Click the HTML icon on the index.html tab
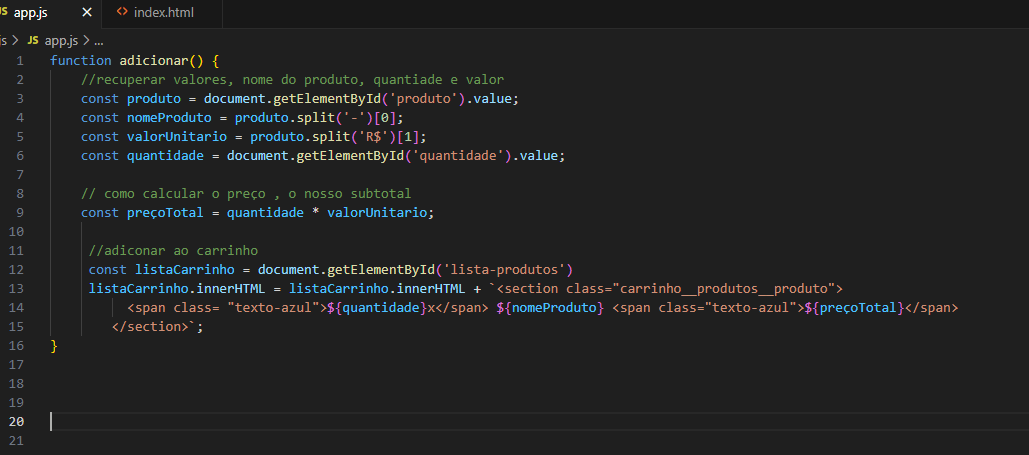The height and width of the screenshot is (455, 1029). click(x=122, y=12)
